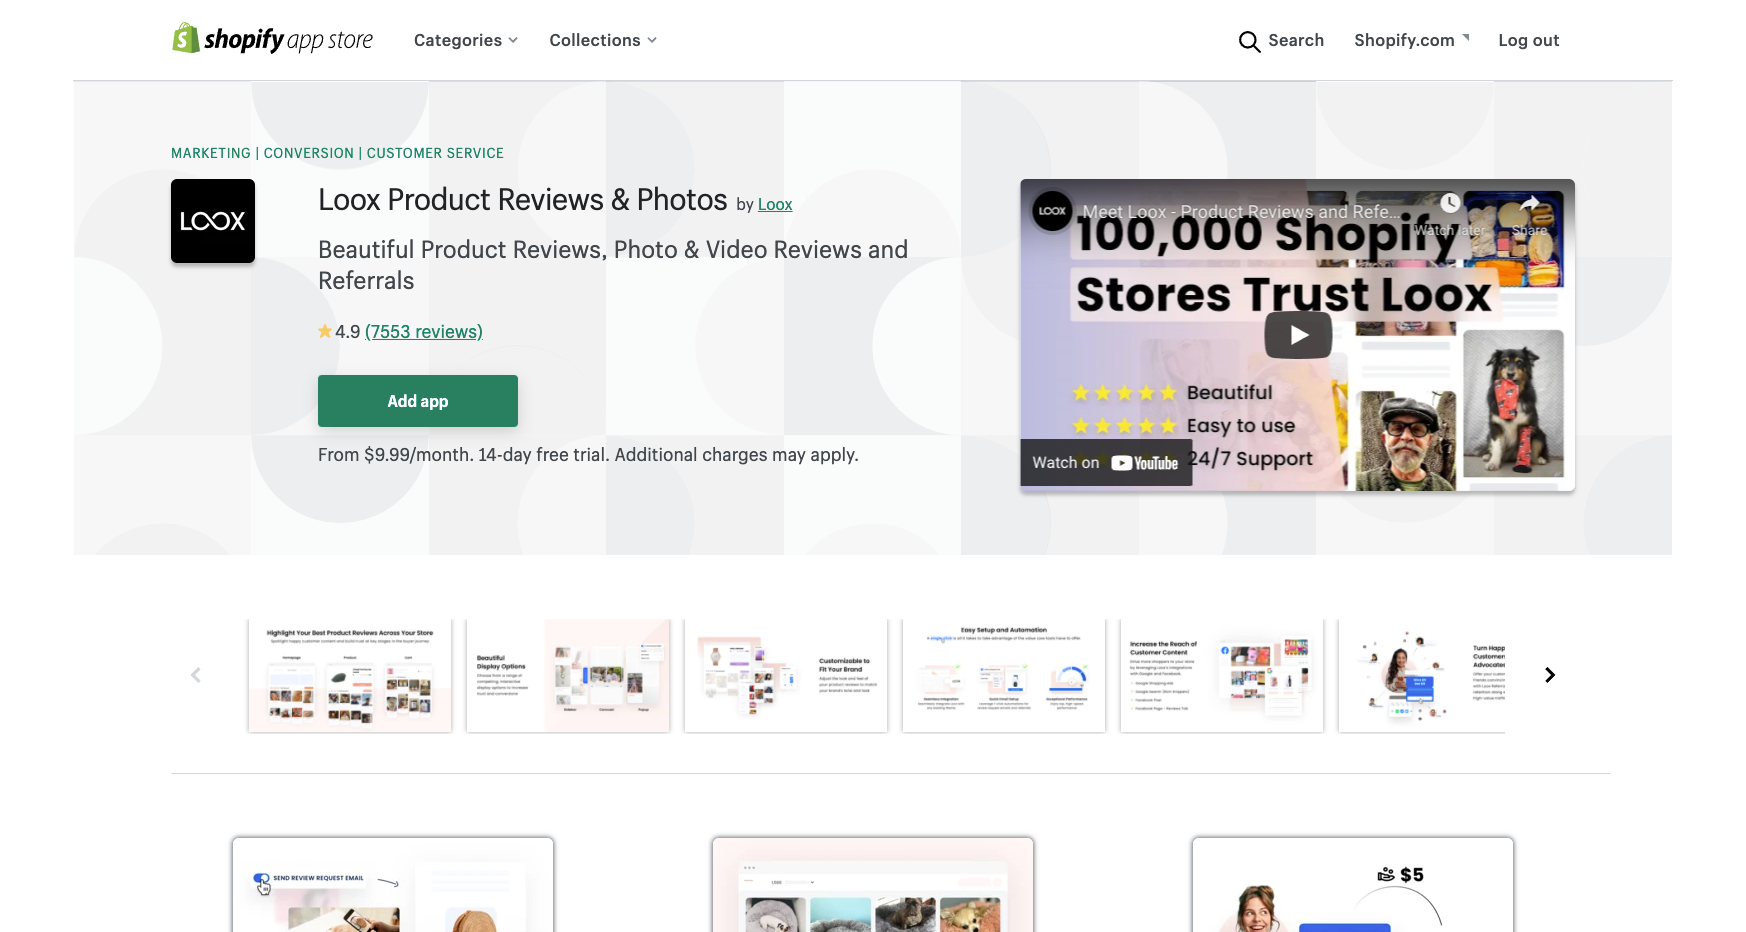Click the Shopify app store logo
1746x932 pixels.
272,40
